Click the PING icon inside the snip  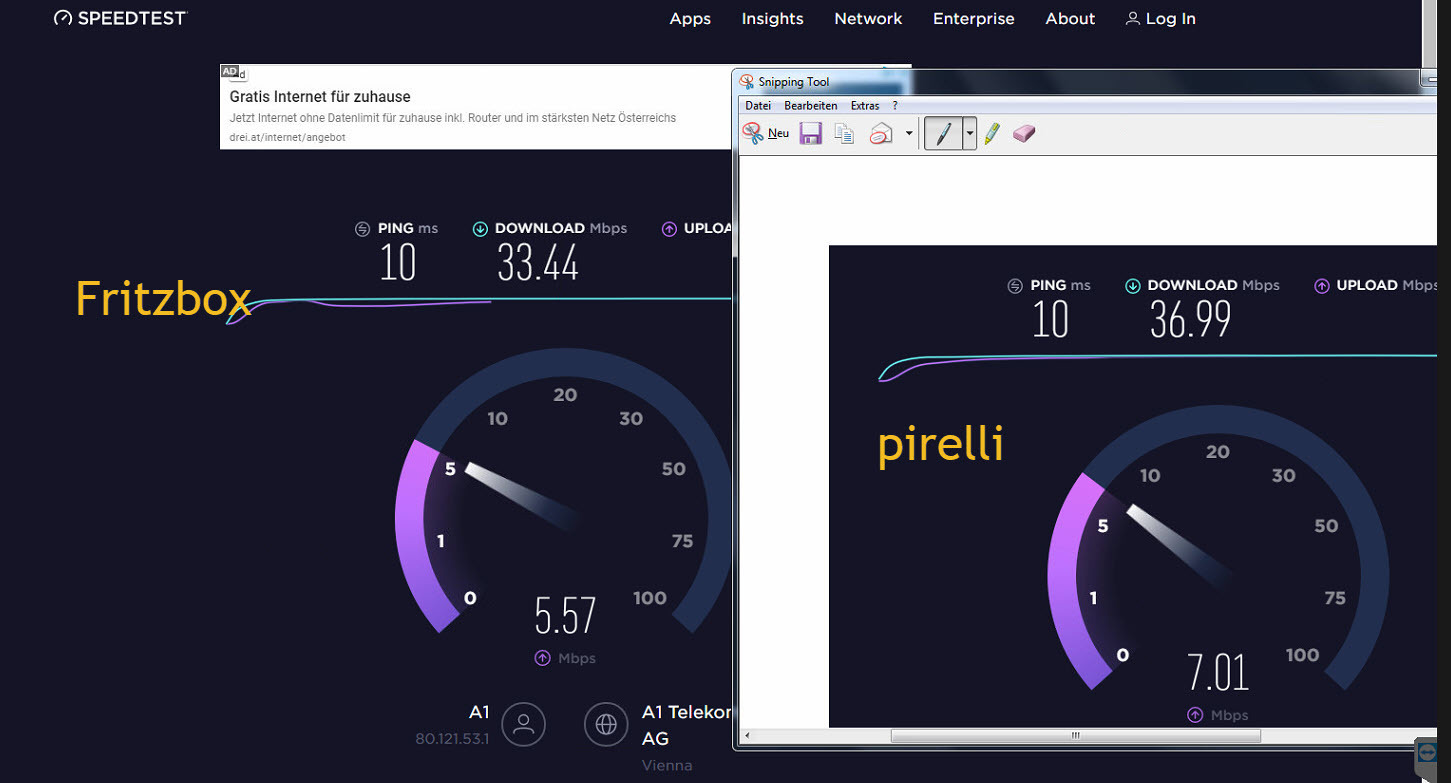[x=1015, y=286]
